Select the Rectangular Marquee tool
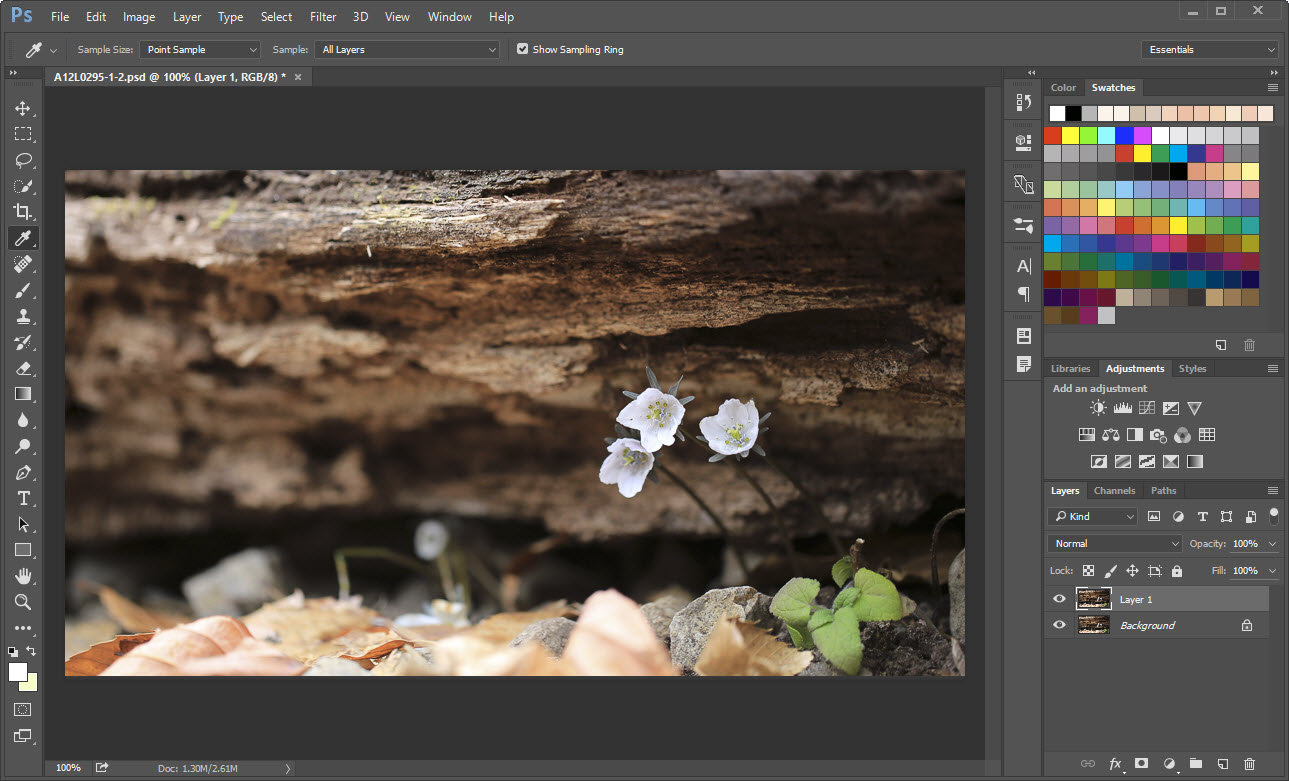Screen dimensions: 1289x781 pos(22,134)
